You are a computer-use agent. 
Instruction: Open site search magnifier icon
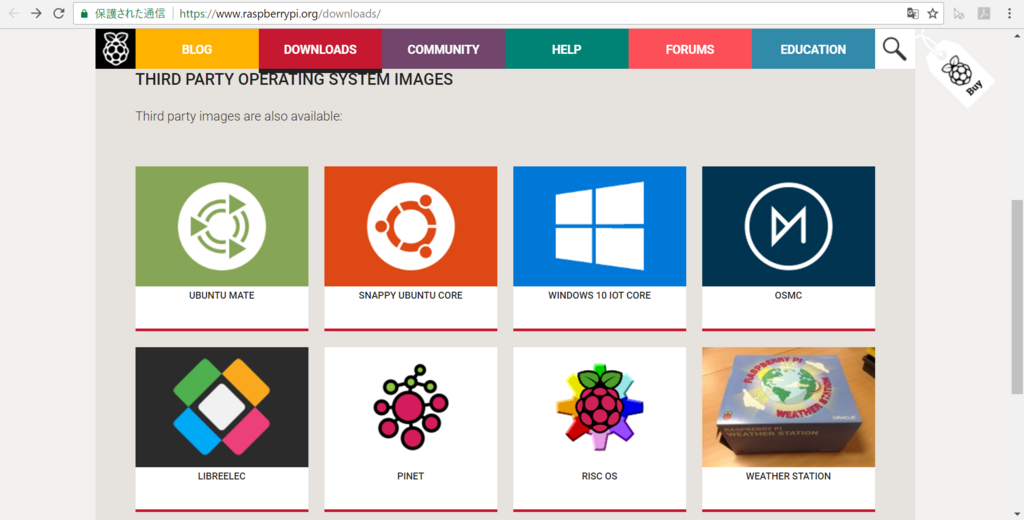click(895, 48)
